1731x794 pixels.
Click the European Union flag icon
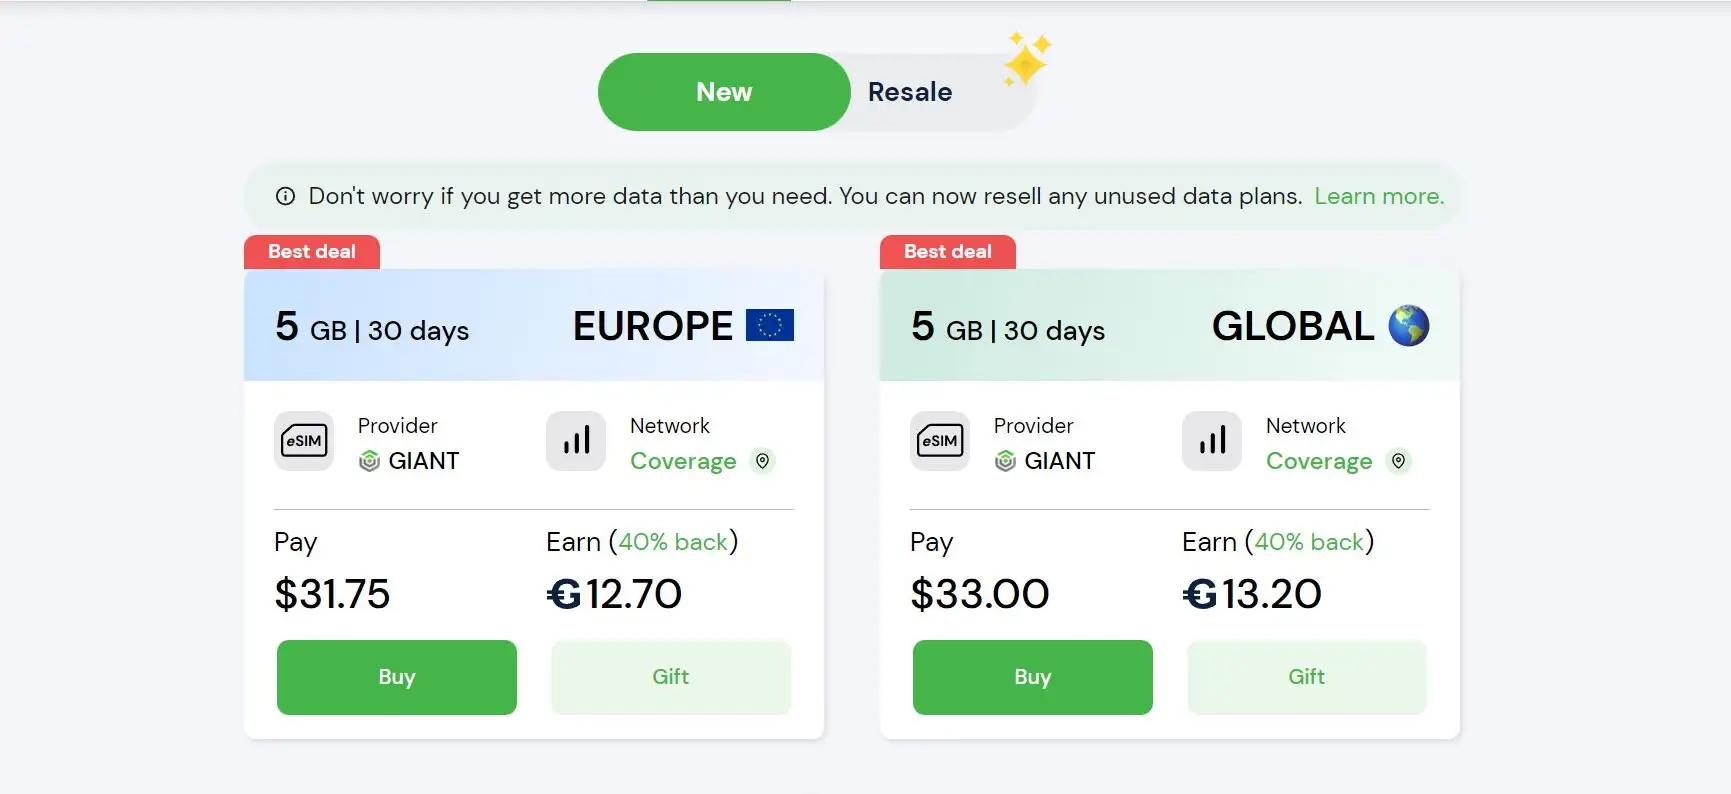[770, 325]
